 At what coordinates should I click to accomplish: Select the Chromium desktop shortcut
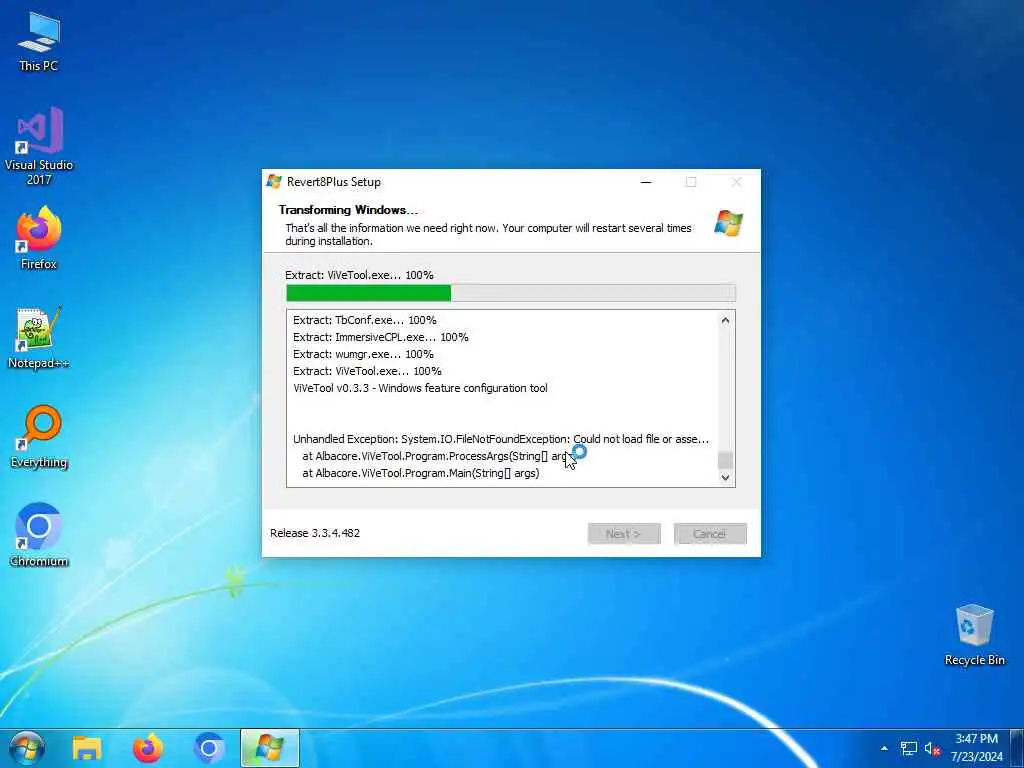click(x=39, y=535)
